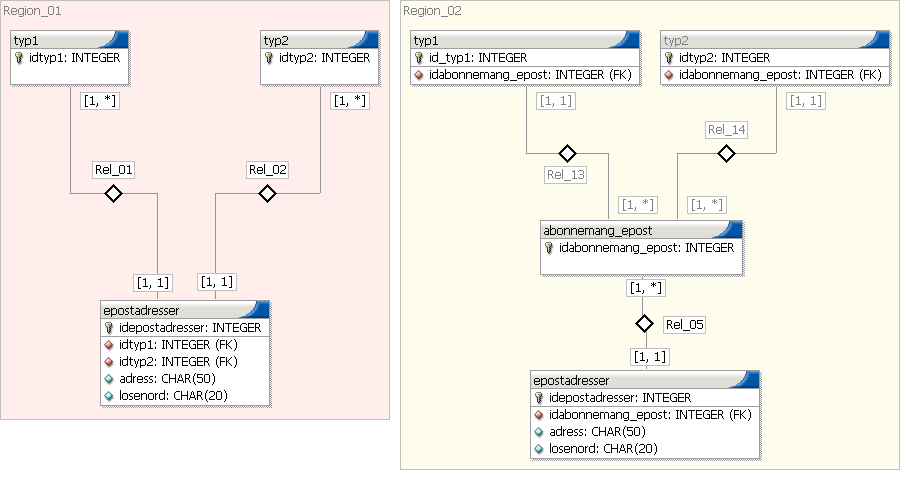910x480 pixels.
Task: Click the blue icon beside adress in Region_01
Action: [109, 379]
